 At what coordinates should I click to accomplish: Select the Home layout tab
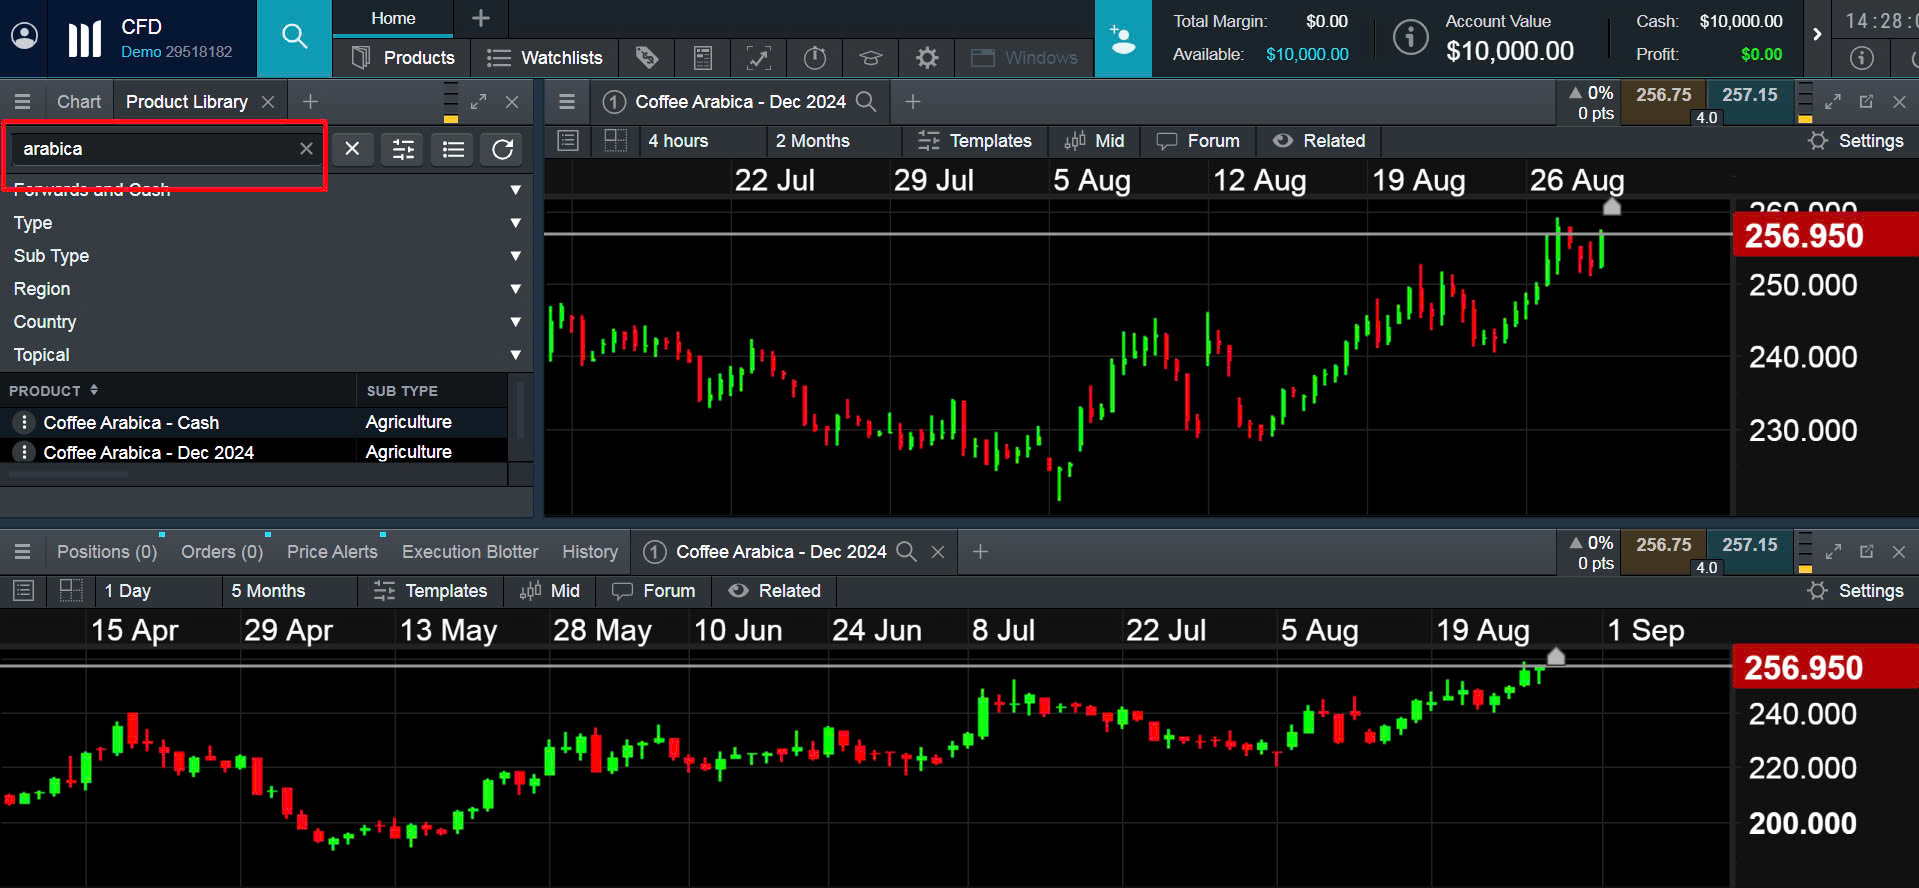click(x=393, y=18)
